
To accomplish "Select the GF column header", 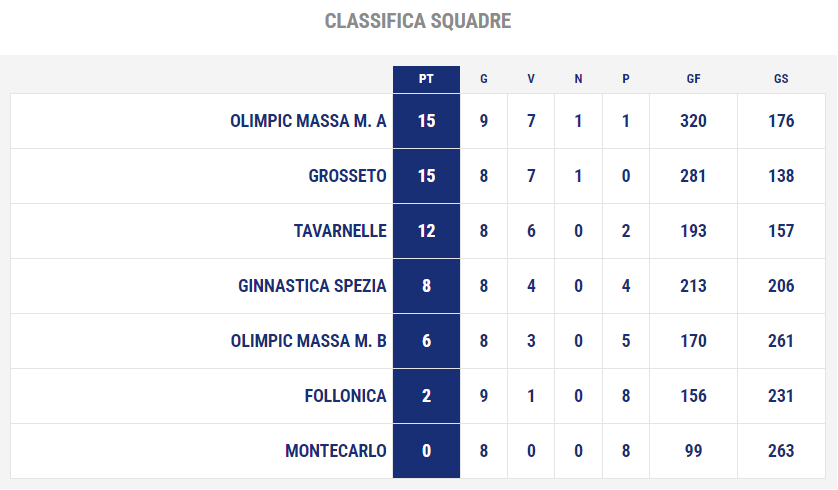I will (693, 79).
